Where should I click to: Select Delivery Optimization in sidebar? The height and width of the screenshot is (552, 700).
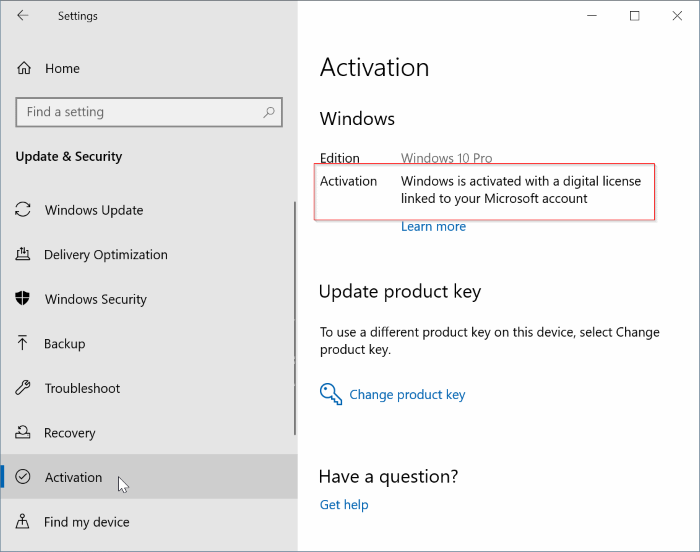point(149,255)
